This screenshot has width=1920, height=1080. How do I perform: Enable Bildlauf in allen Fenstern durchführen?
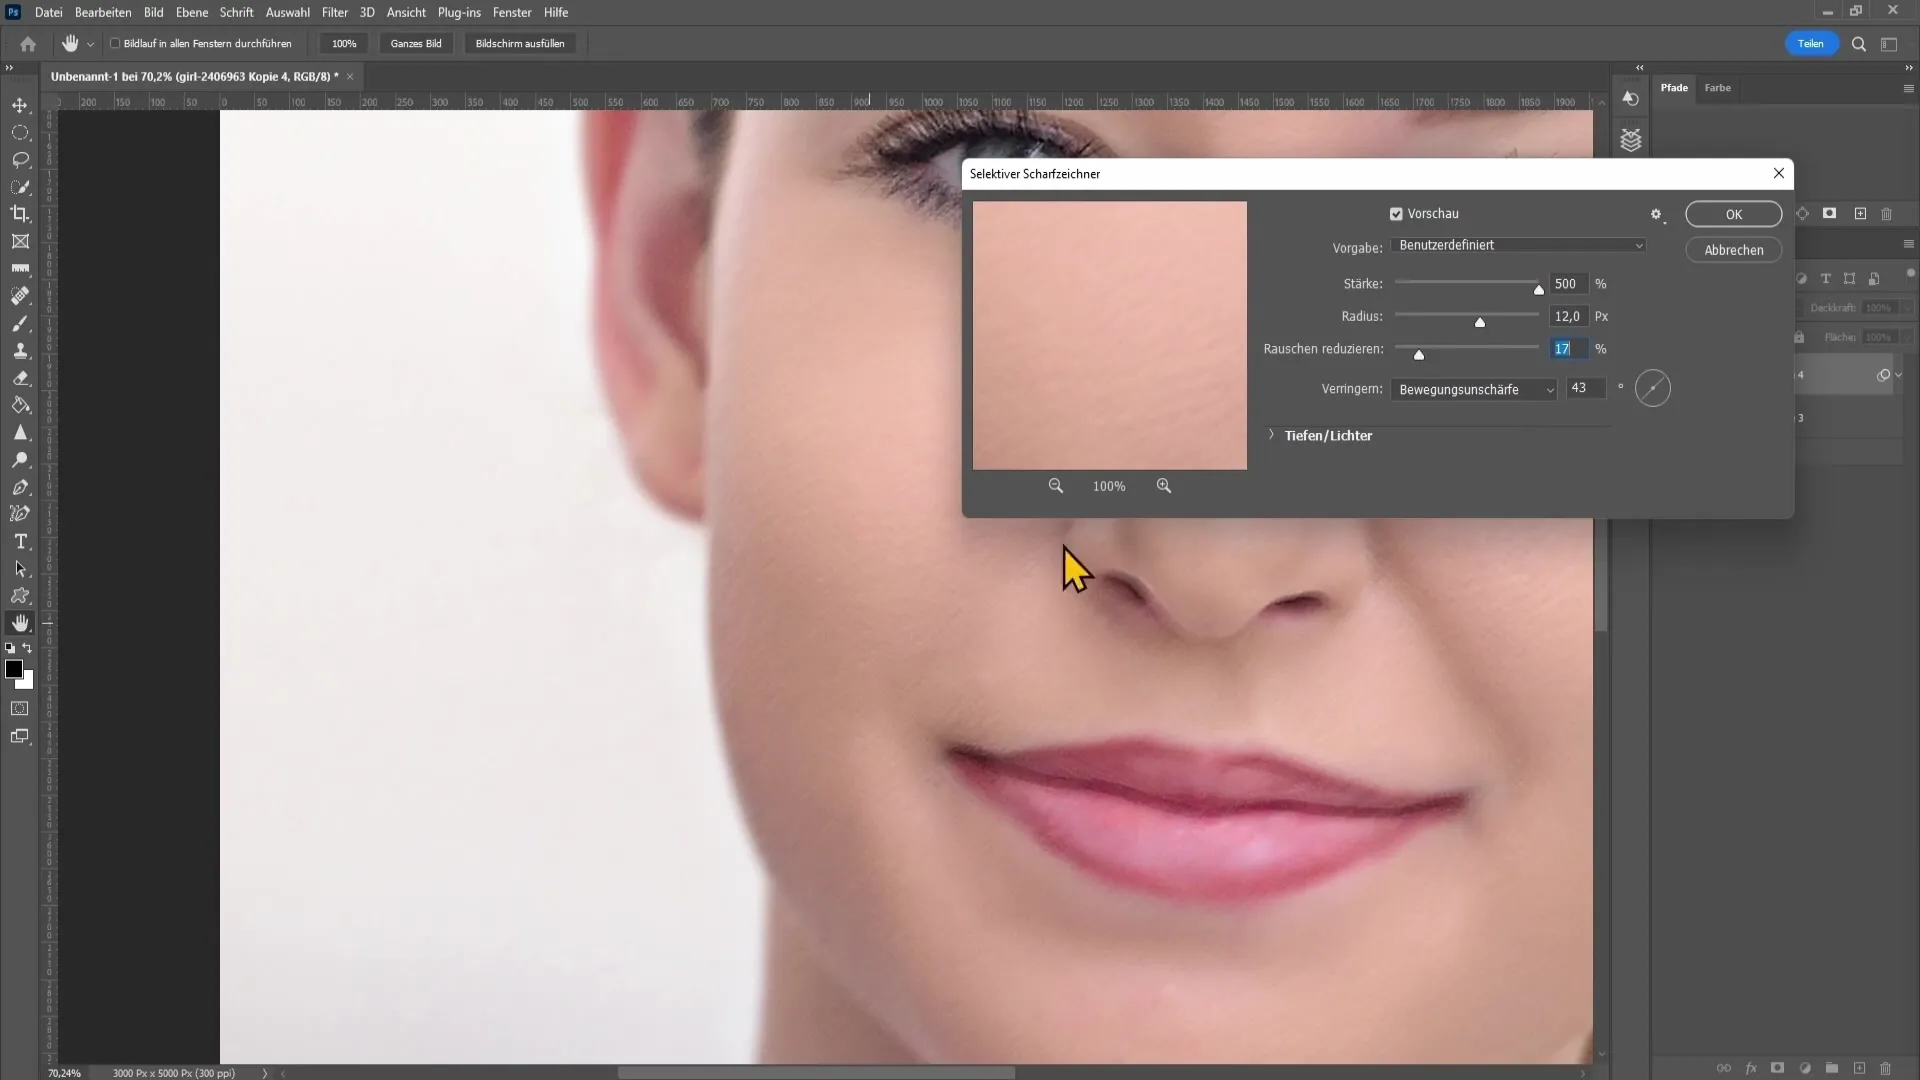pos(115,44)
